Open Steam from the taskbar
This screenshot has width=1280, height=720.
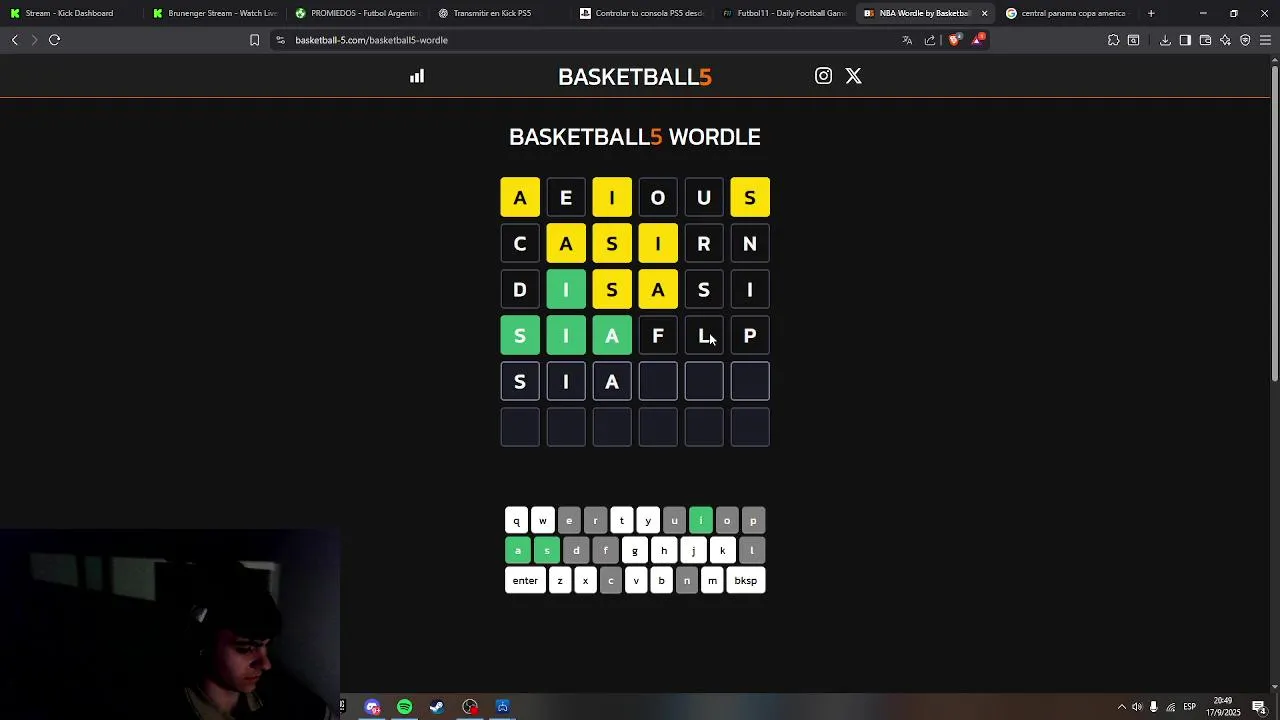coord(437,707)
